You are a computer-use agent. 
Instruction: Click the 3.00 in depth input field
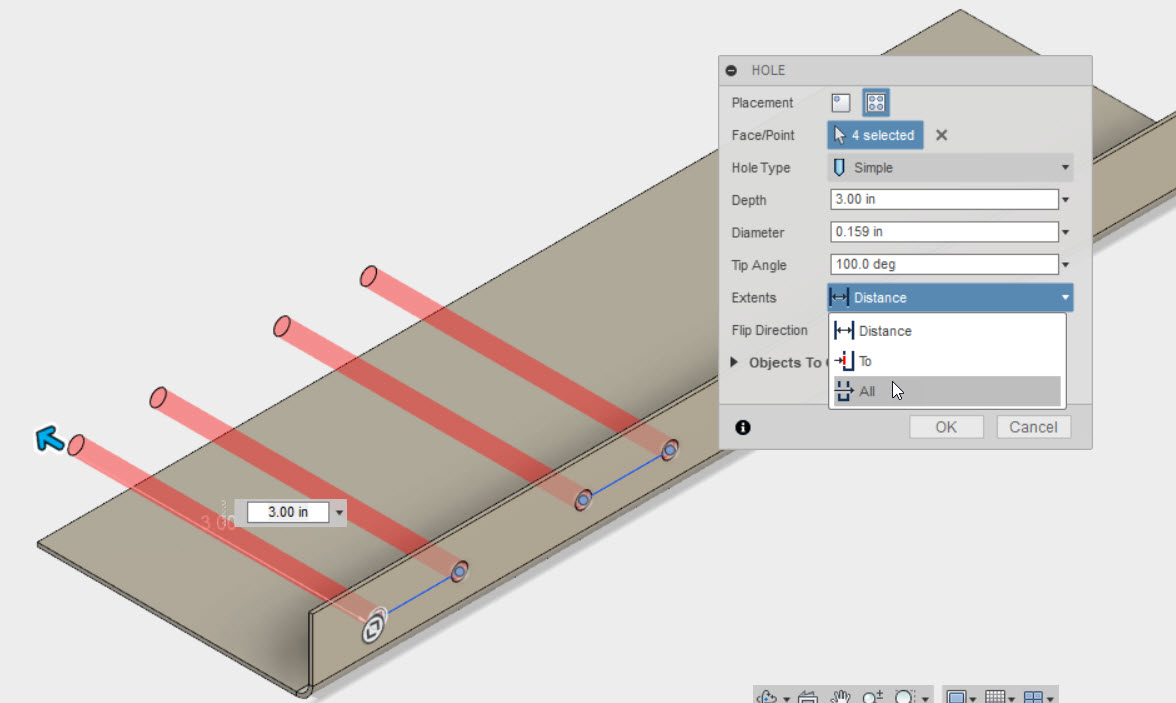[x=940, y=199]
